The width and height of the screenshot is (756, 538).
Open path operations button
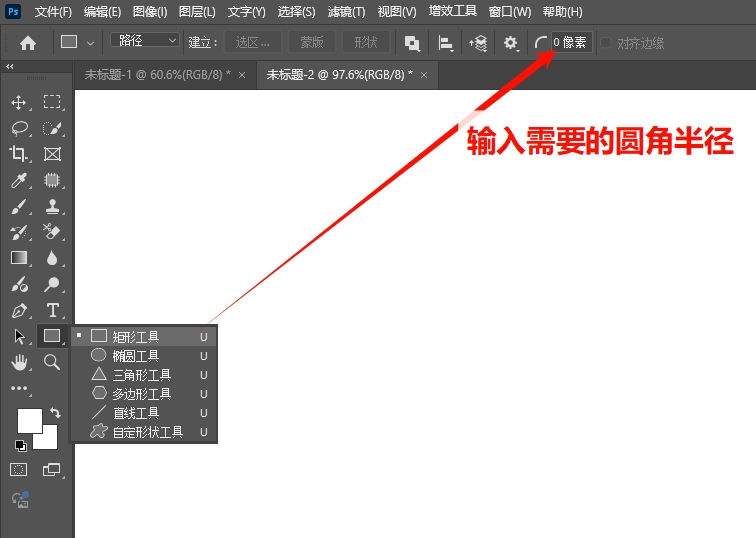(x=412, y=43)
